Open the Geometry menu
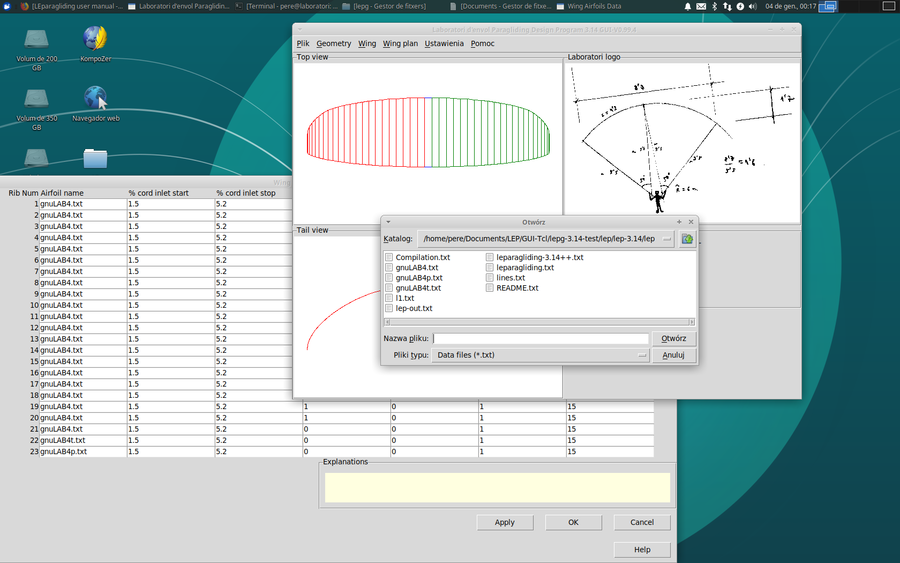The image size is (900, 563). click(333, 44)
